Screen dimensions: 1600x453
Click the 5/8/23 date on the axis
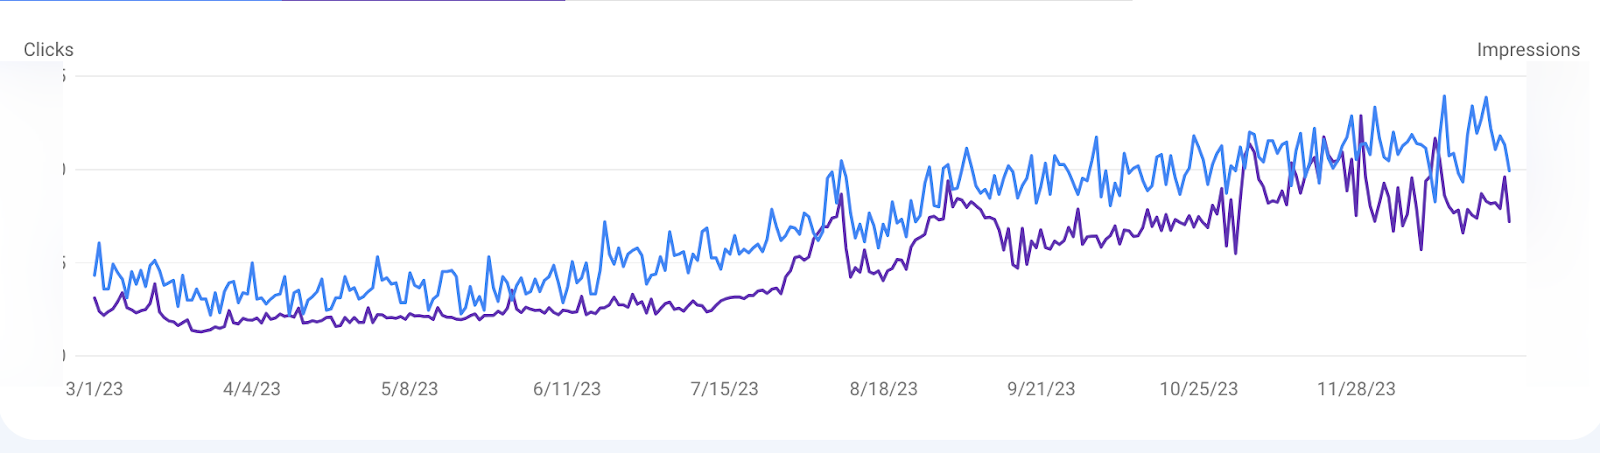(409, 389)
